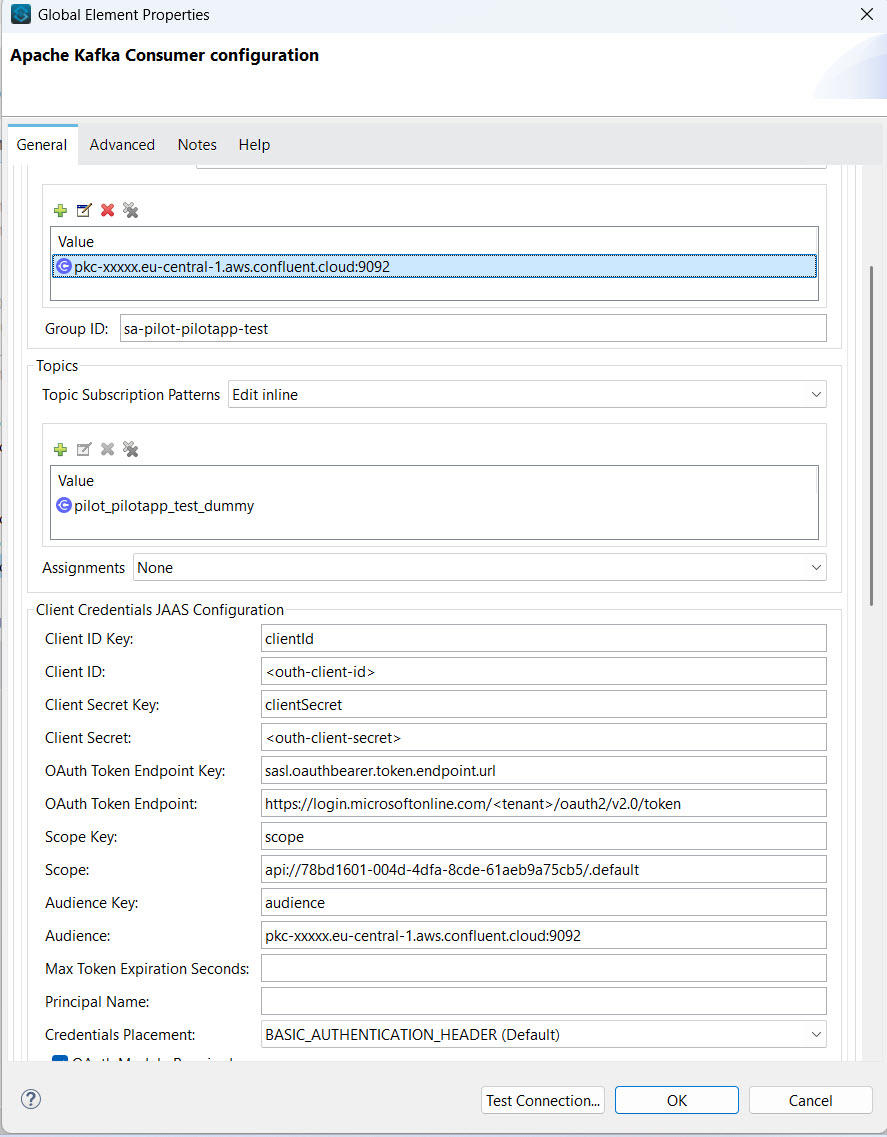Click the Principal Name field

coord(543,1001)
